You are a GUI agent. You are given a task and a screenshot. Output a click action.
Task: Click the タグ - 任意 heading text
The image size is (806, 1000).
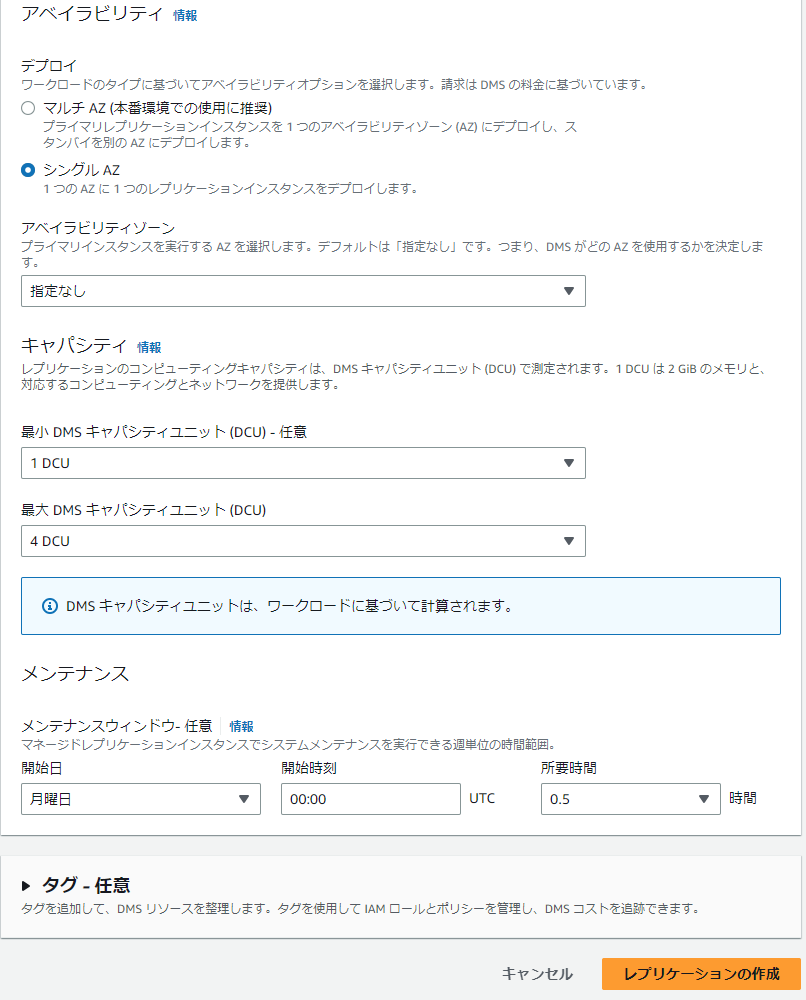(86, 885)
